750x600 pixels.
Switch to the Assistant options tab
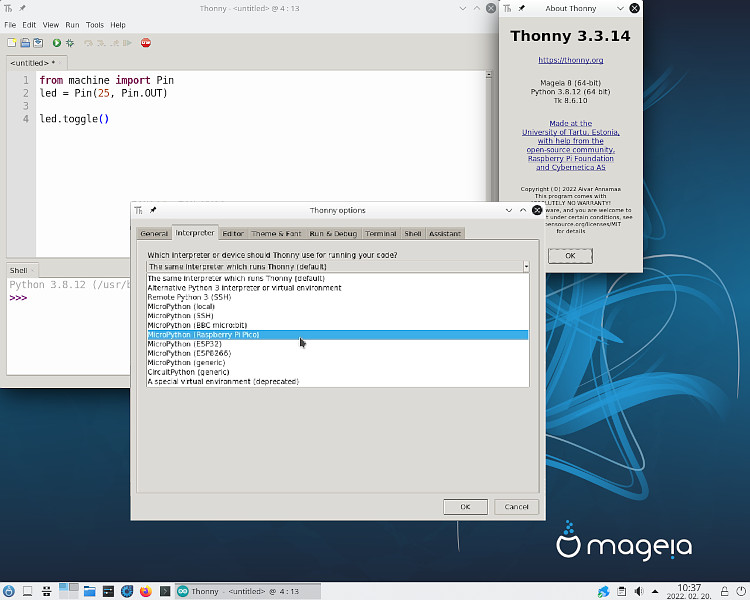point(445,233)
